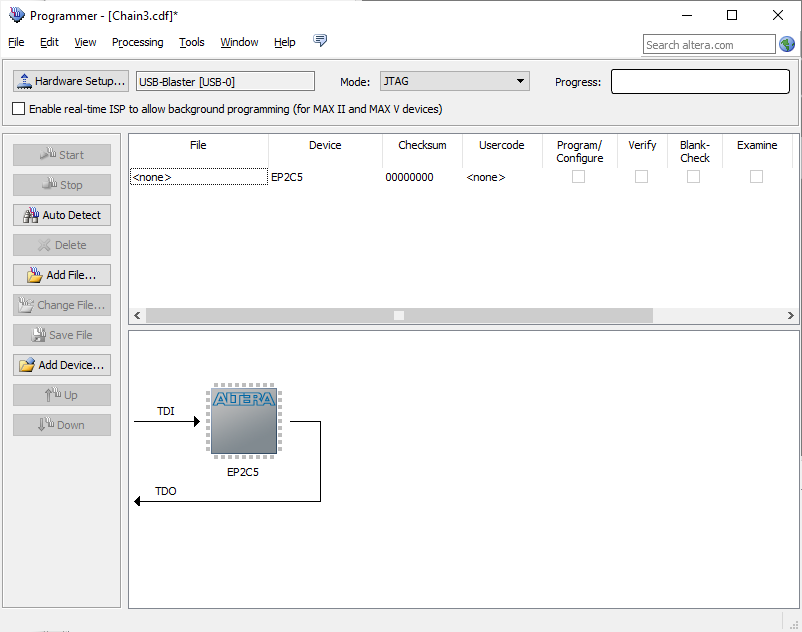Close the Programmer window

point(777,15)
